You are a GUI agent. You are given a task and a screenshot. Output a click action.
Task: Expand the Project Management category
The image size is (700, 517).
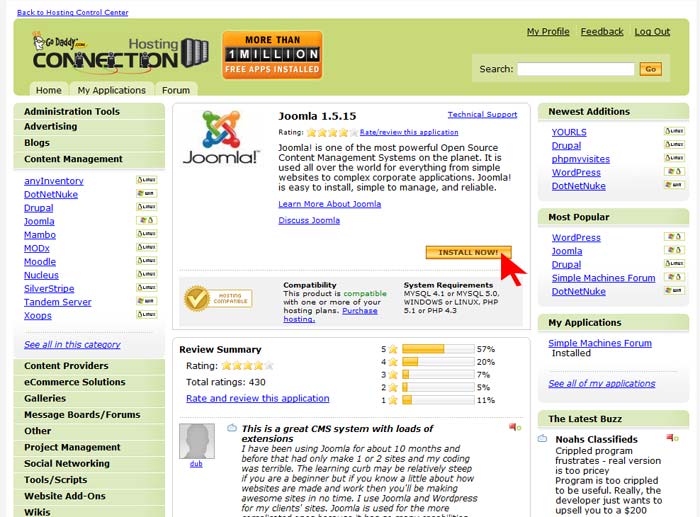pyautogui.click(x=89, y=447)
